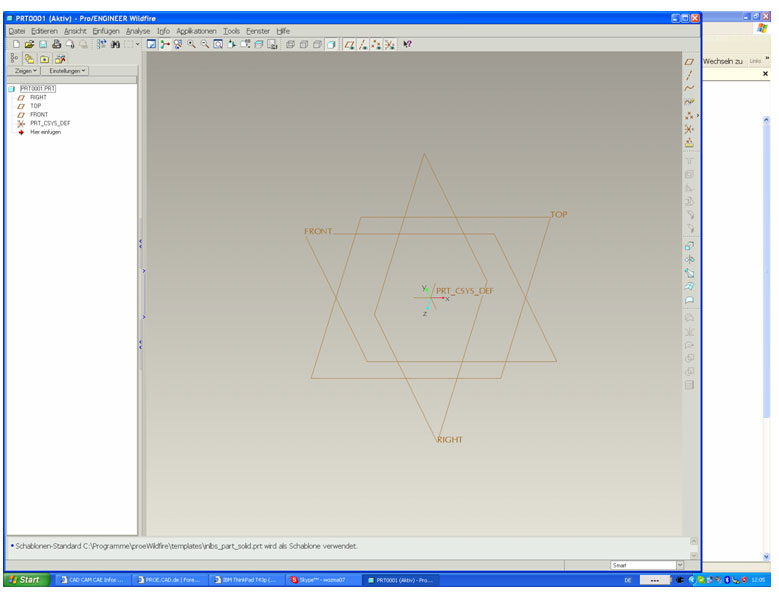Image resolution: width=779 pixels, height=602 pixels.
Task: Toggle datum planes visibility
Action: 350,44
